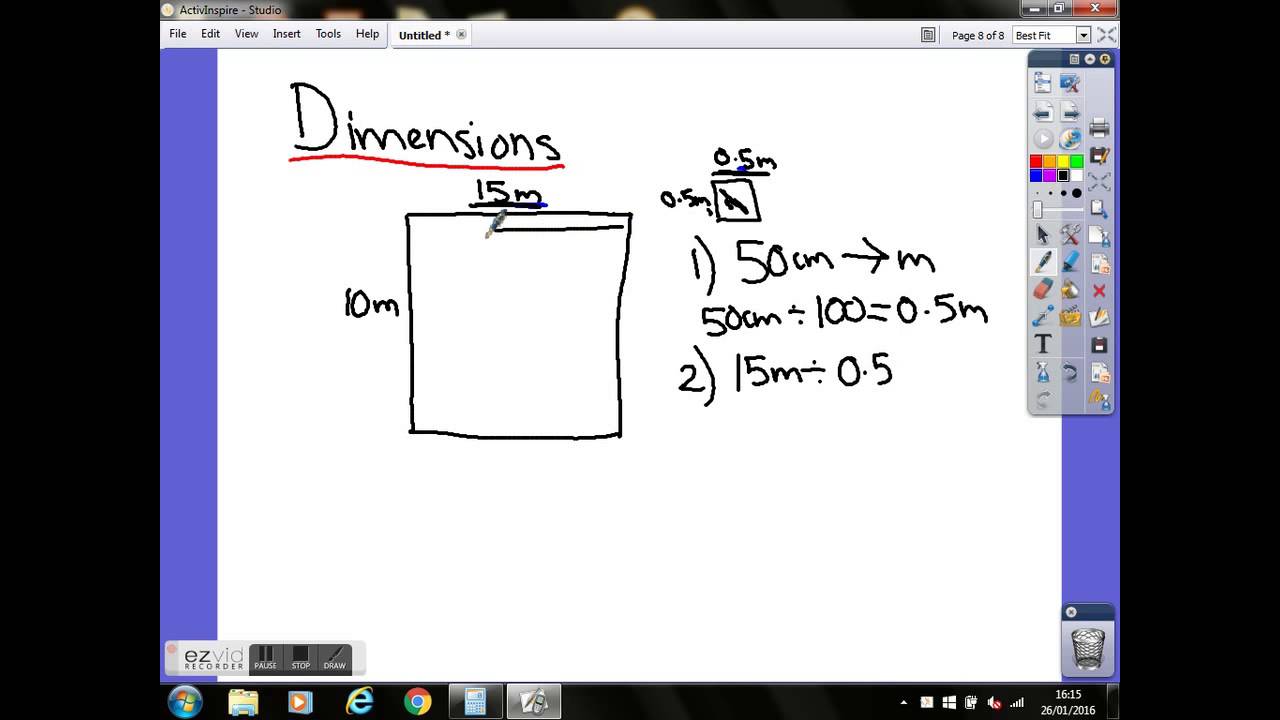Select the Highlighter tool
The height and width of the screenshot is (720, 1280).
pyautogui.click(x=1070, y=262)
